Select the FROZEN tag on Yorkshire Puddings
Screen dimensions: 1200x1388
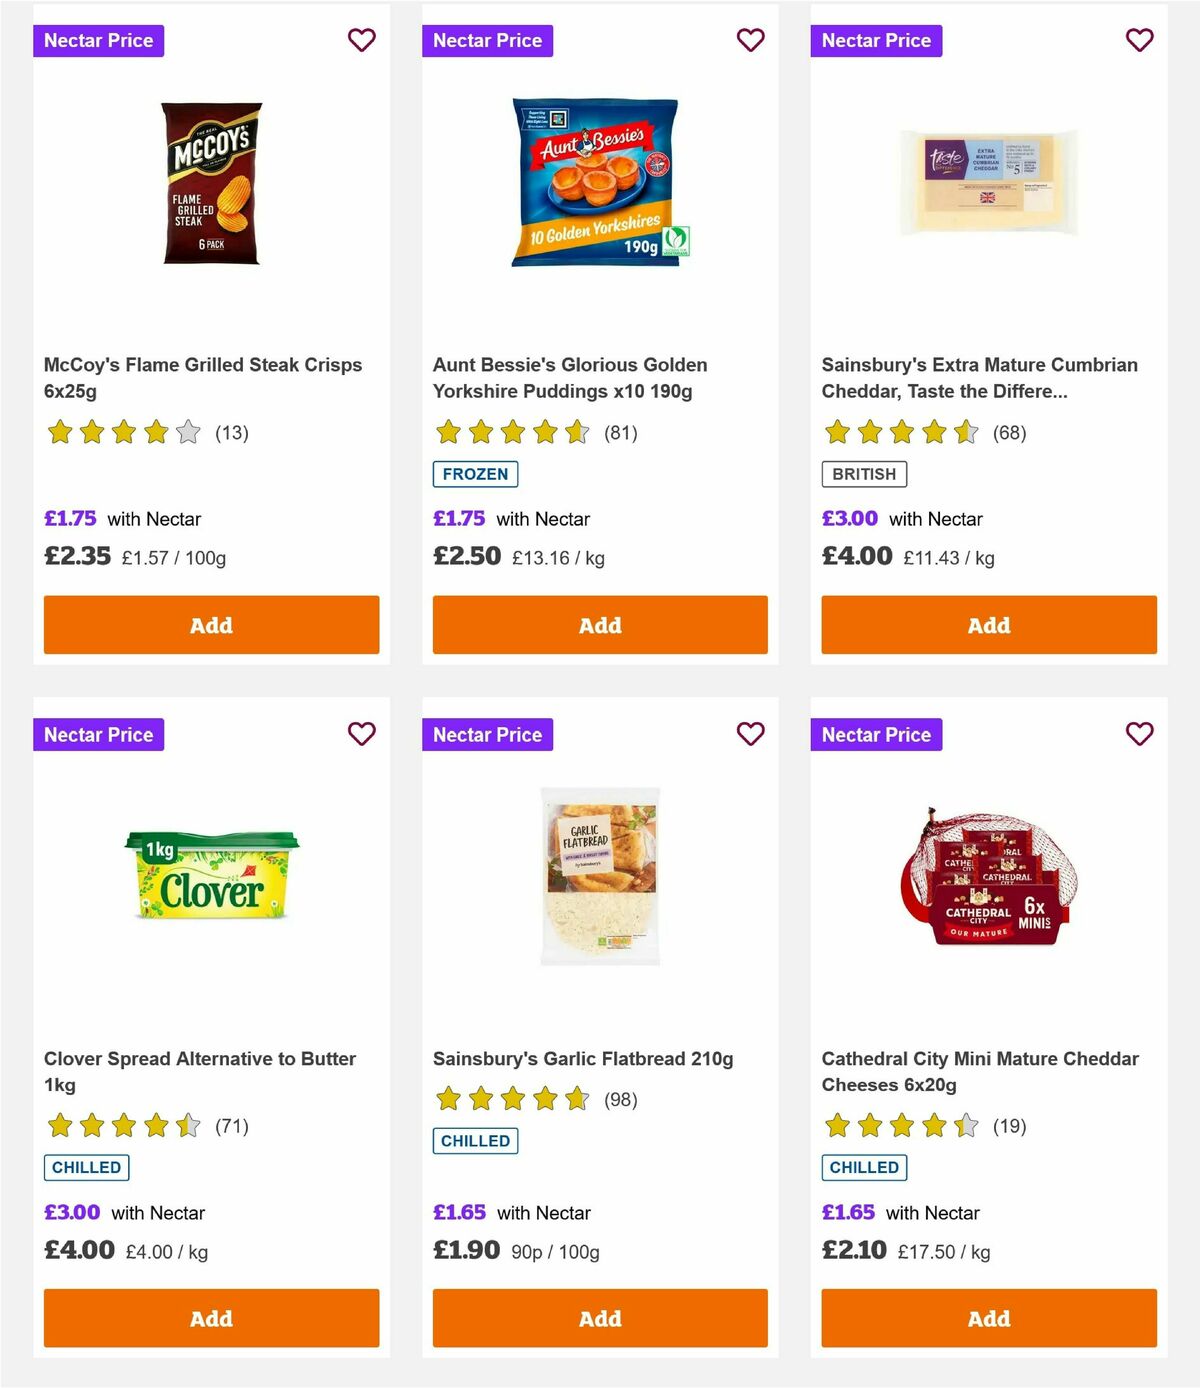pyautogui.click(x=475, y=473)
